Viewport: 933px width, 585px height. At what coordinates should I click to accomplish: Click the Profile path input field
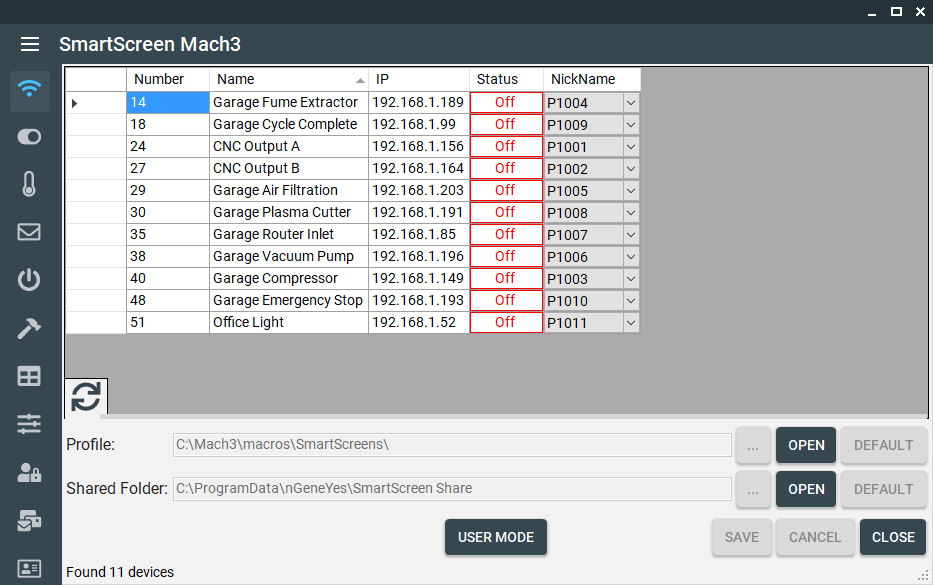(452, 445)
